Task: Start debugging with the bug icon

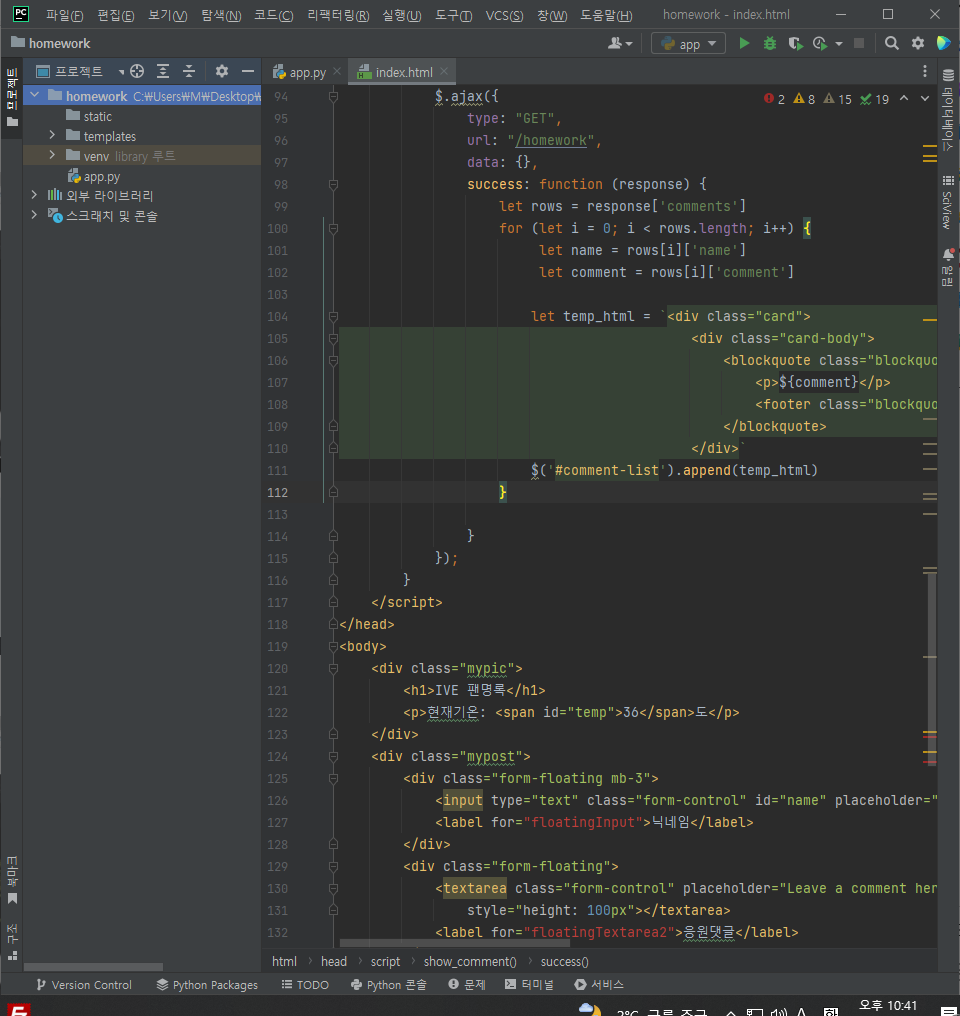Action: (770, 43)
